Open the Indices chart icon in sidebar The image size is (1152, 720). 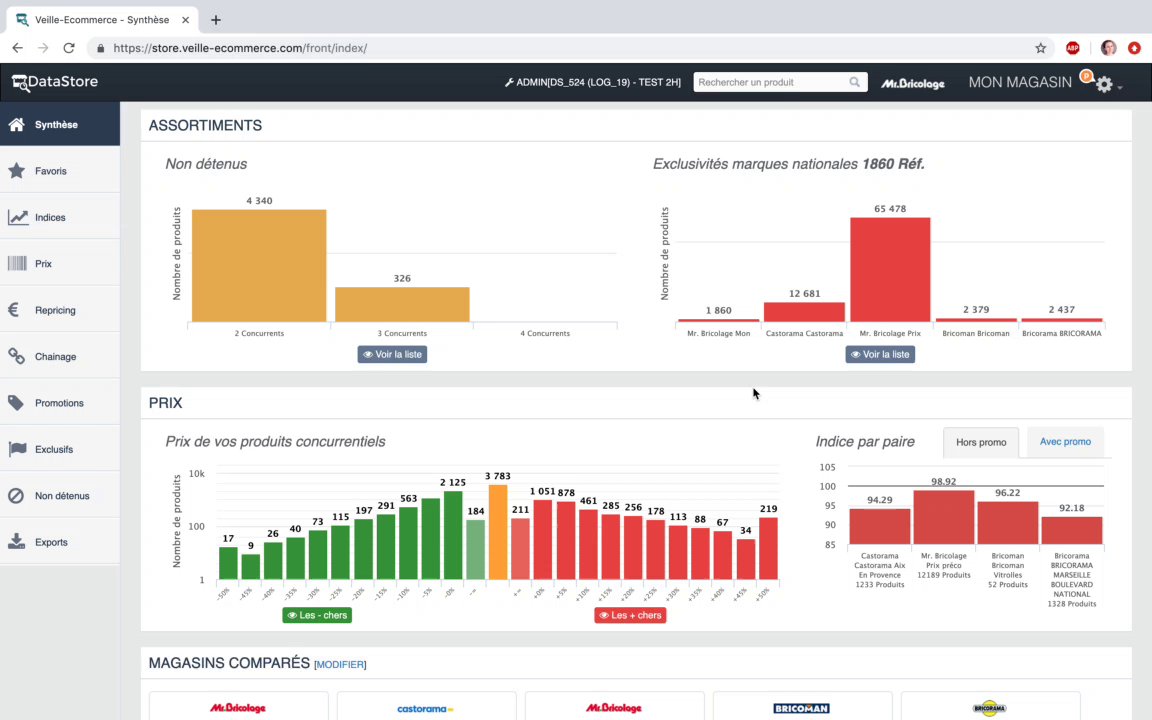tap(18, 217)
